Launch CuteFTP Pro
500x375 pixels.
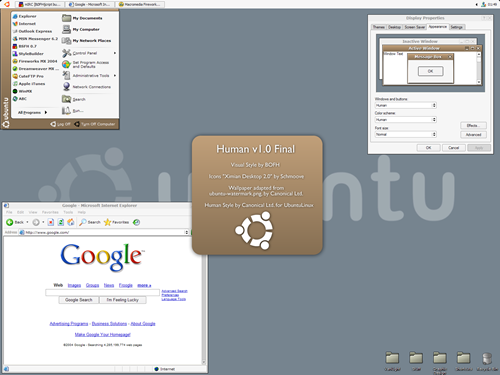pyautogui.click(x=28, y=76)
